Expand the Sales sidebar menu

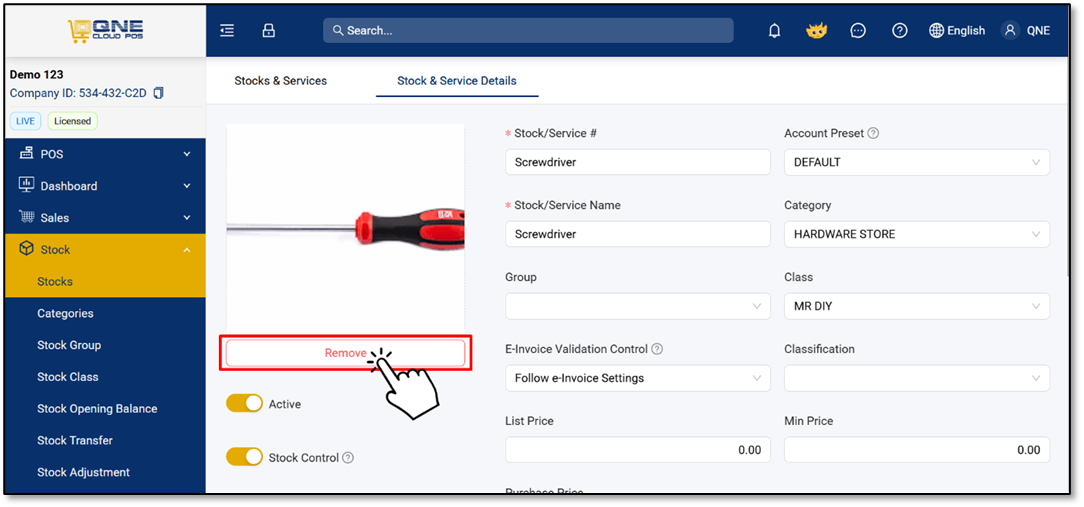(x=187, y=217)
